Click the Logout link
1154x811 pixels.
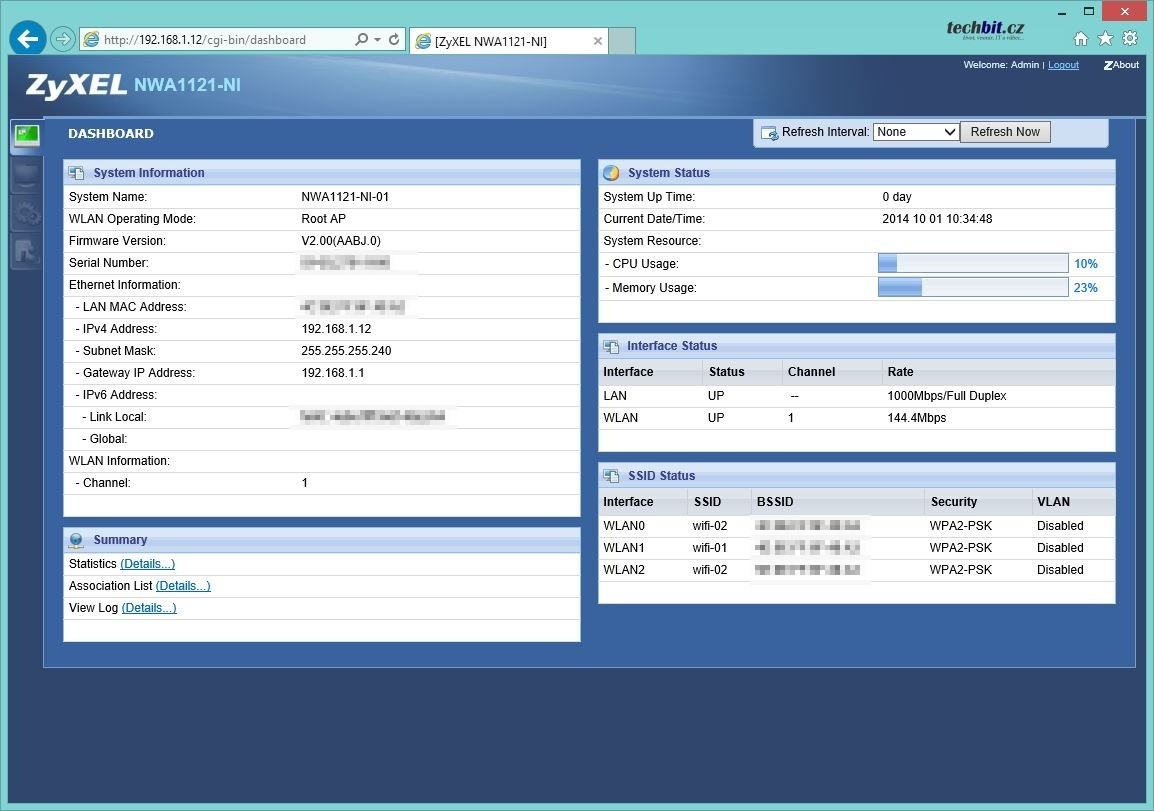click(x=1063, y=65)
